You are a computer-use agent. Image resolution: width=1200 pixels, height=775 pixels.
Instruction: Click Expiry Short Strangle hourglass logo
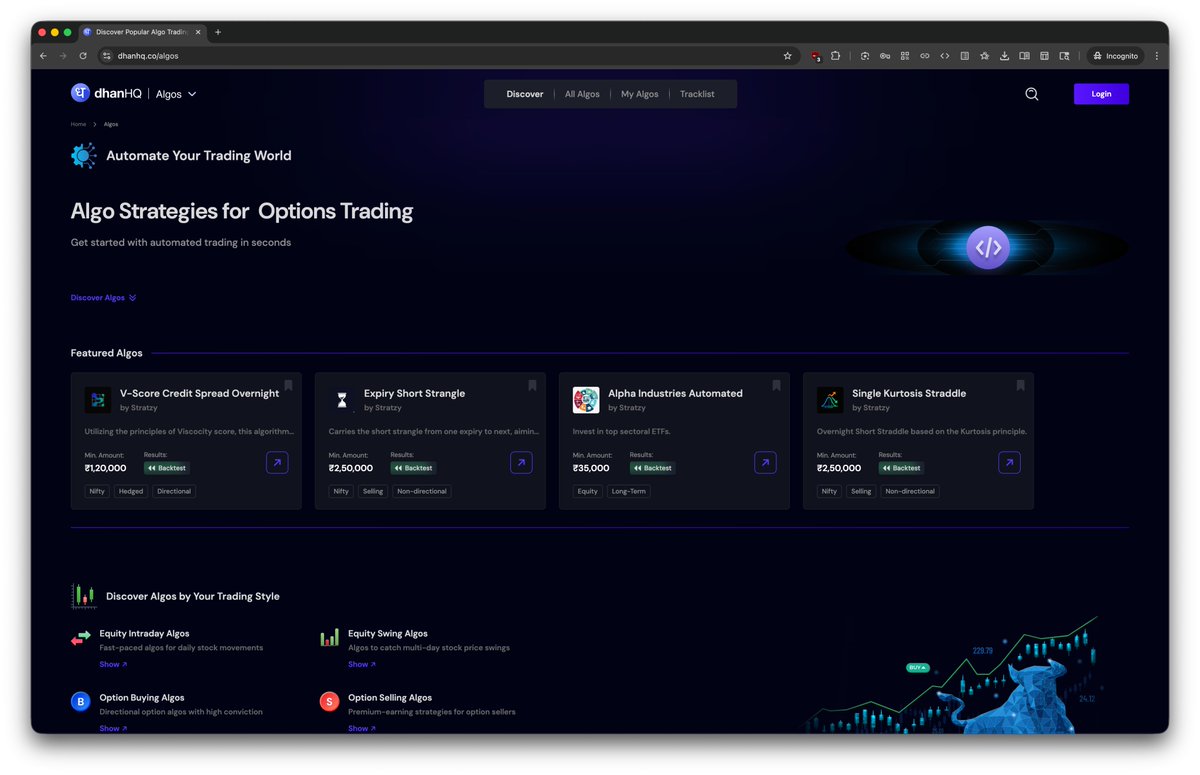pos(342,400)
